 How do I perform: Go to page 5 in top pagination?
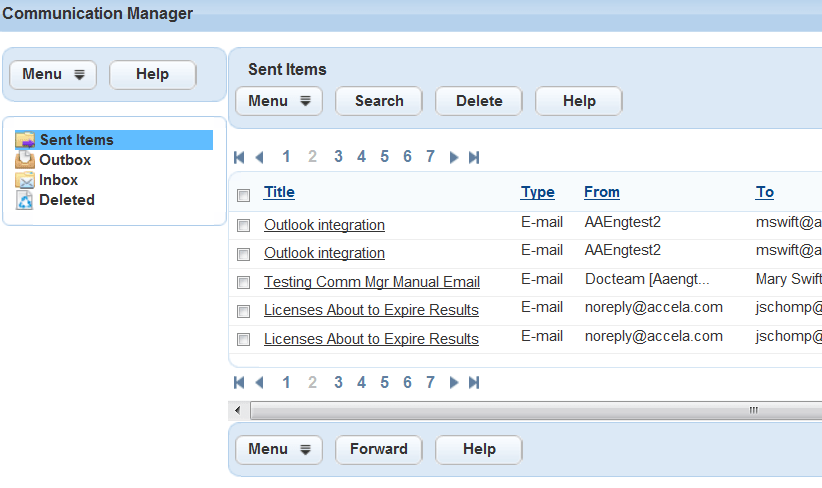[384, 156]
